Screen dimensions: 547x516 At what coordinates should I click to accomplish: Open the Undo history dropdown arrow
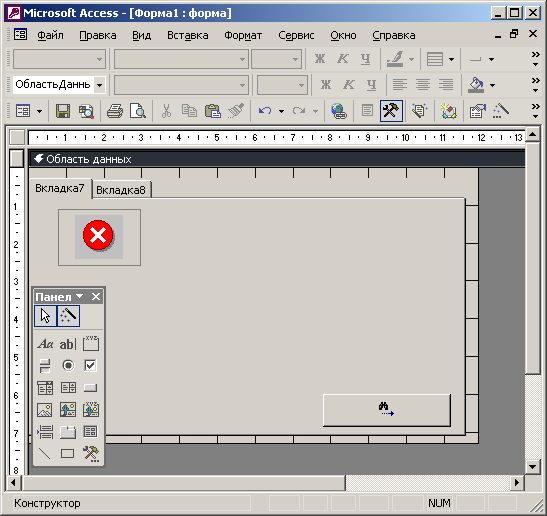(282, 111)
